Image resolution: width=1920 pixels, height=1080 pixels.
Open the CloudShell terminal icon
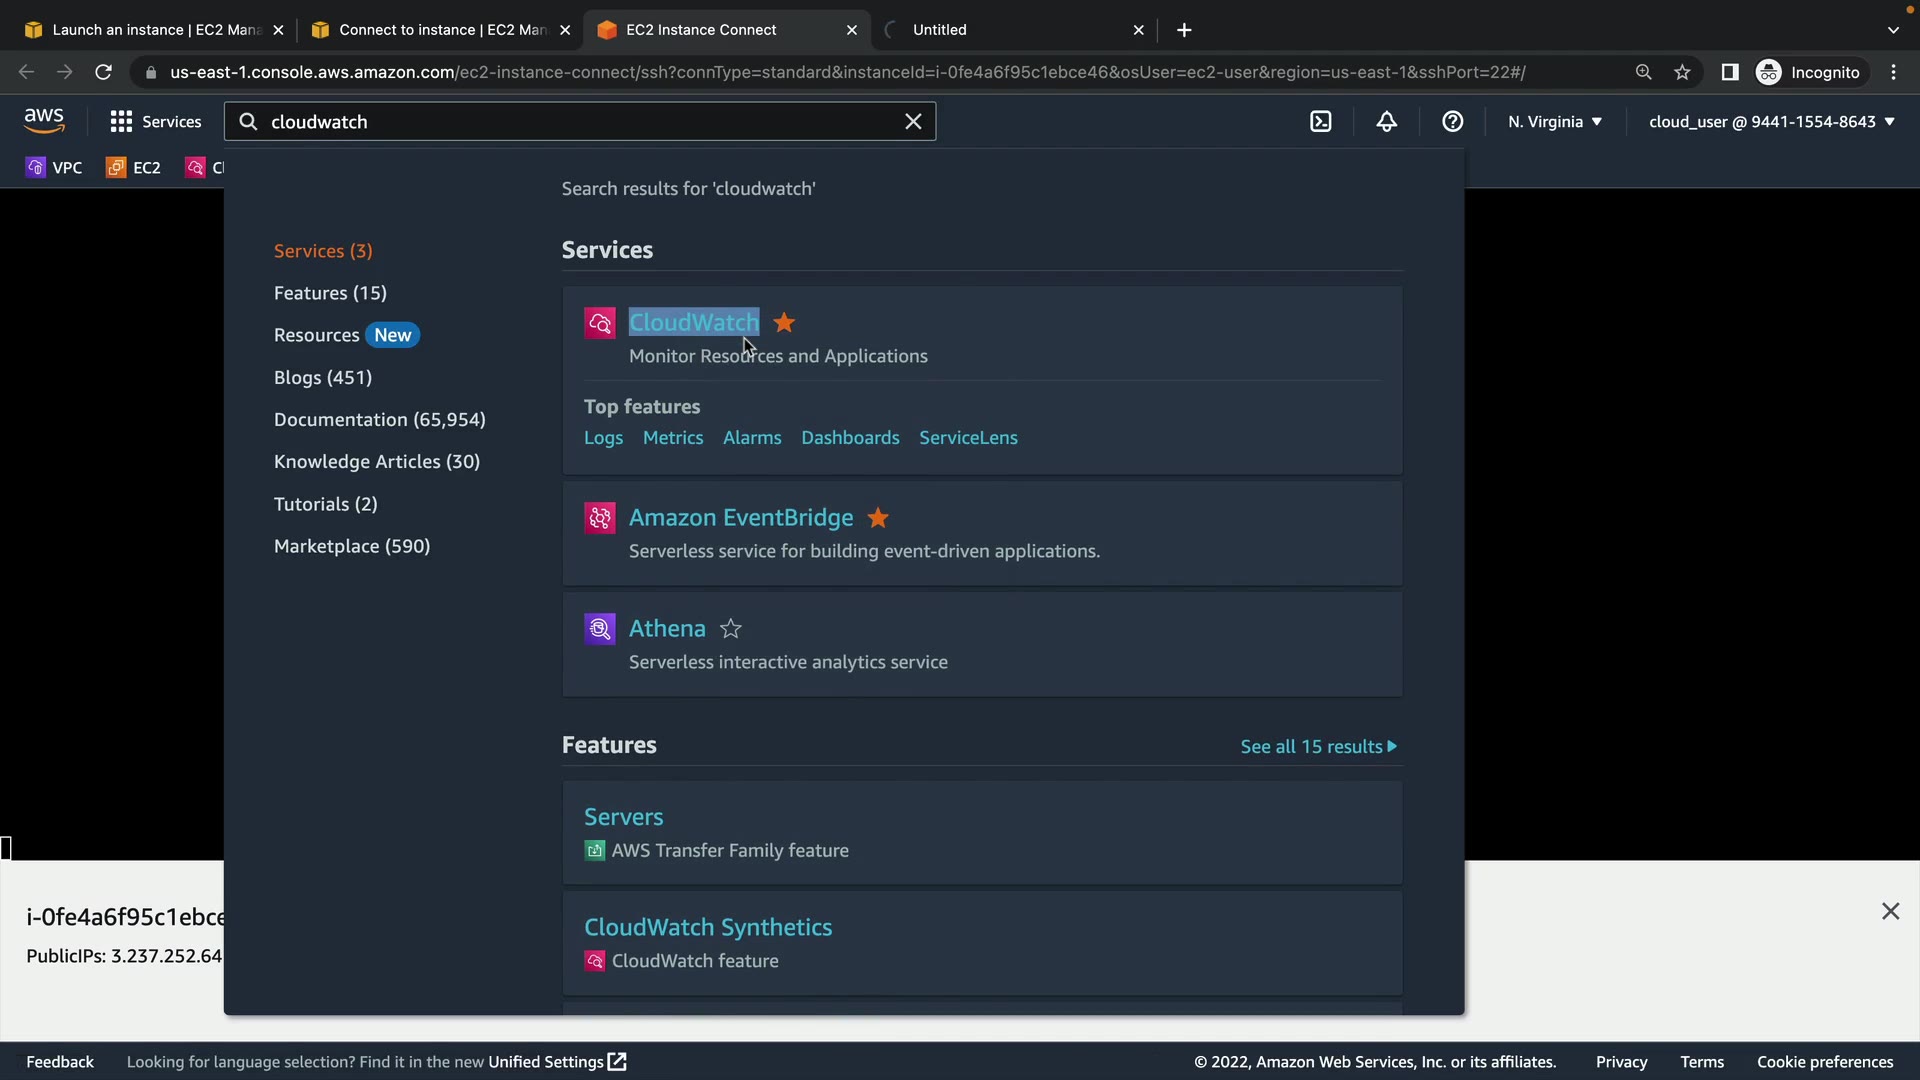(x=1321, y=122)
